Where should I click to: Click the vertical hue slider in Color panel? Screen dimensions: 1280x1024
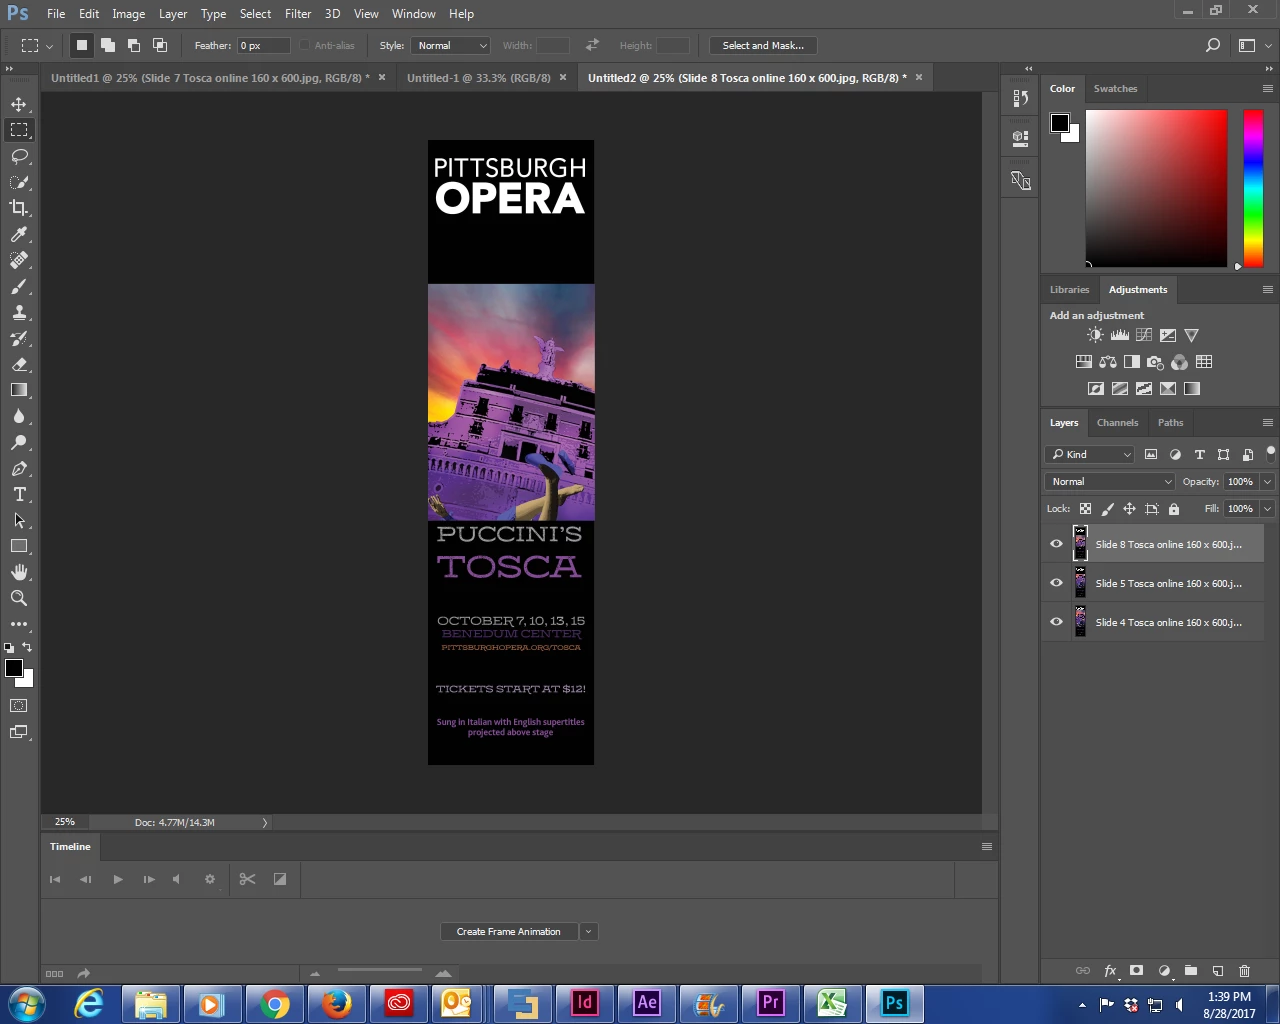click(1253, 188)
